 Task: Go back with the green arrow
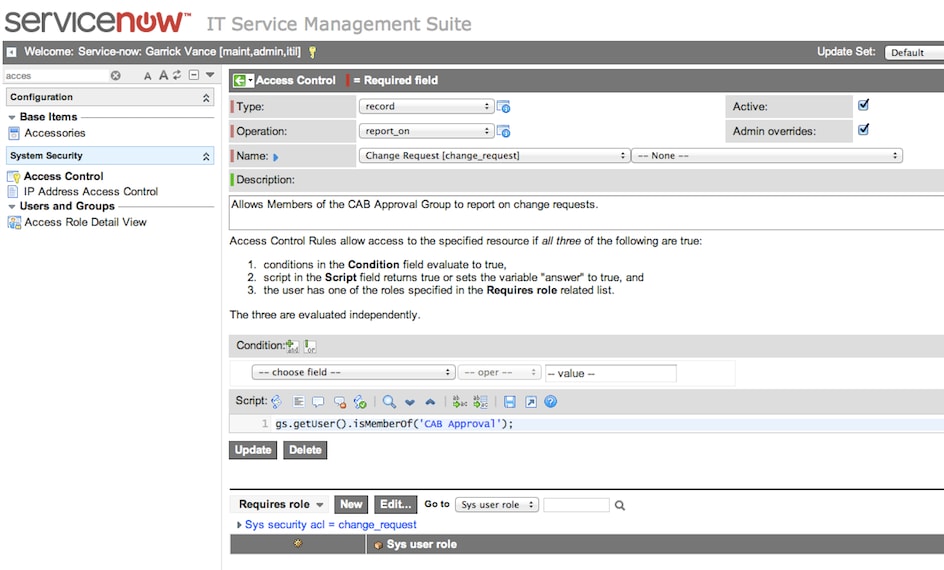(240, 81)
